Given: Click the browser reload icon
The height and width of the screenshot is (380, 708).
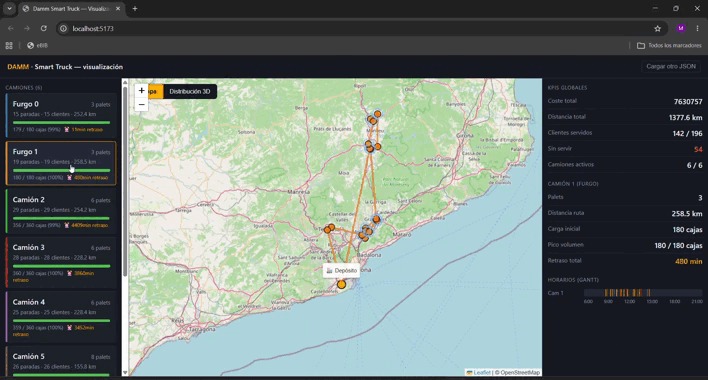Looking at the screenshot, I should click(44, 28).
